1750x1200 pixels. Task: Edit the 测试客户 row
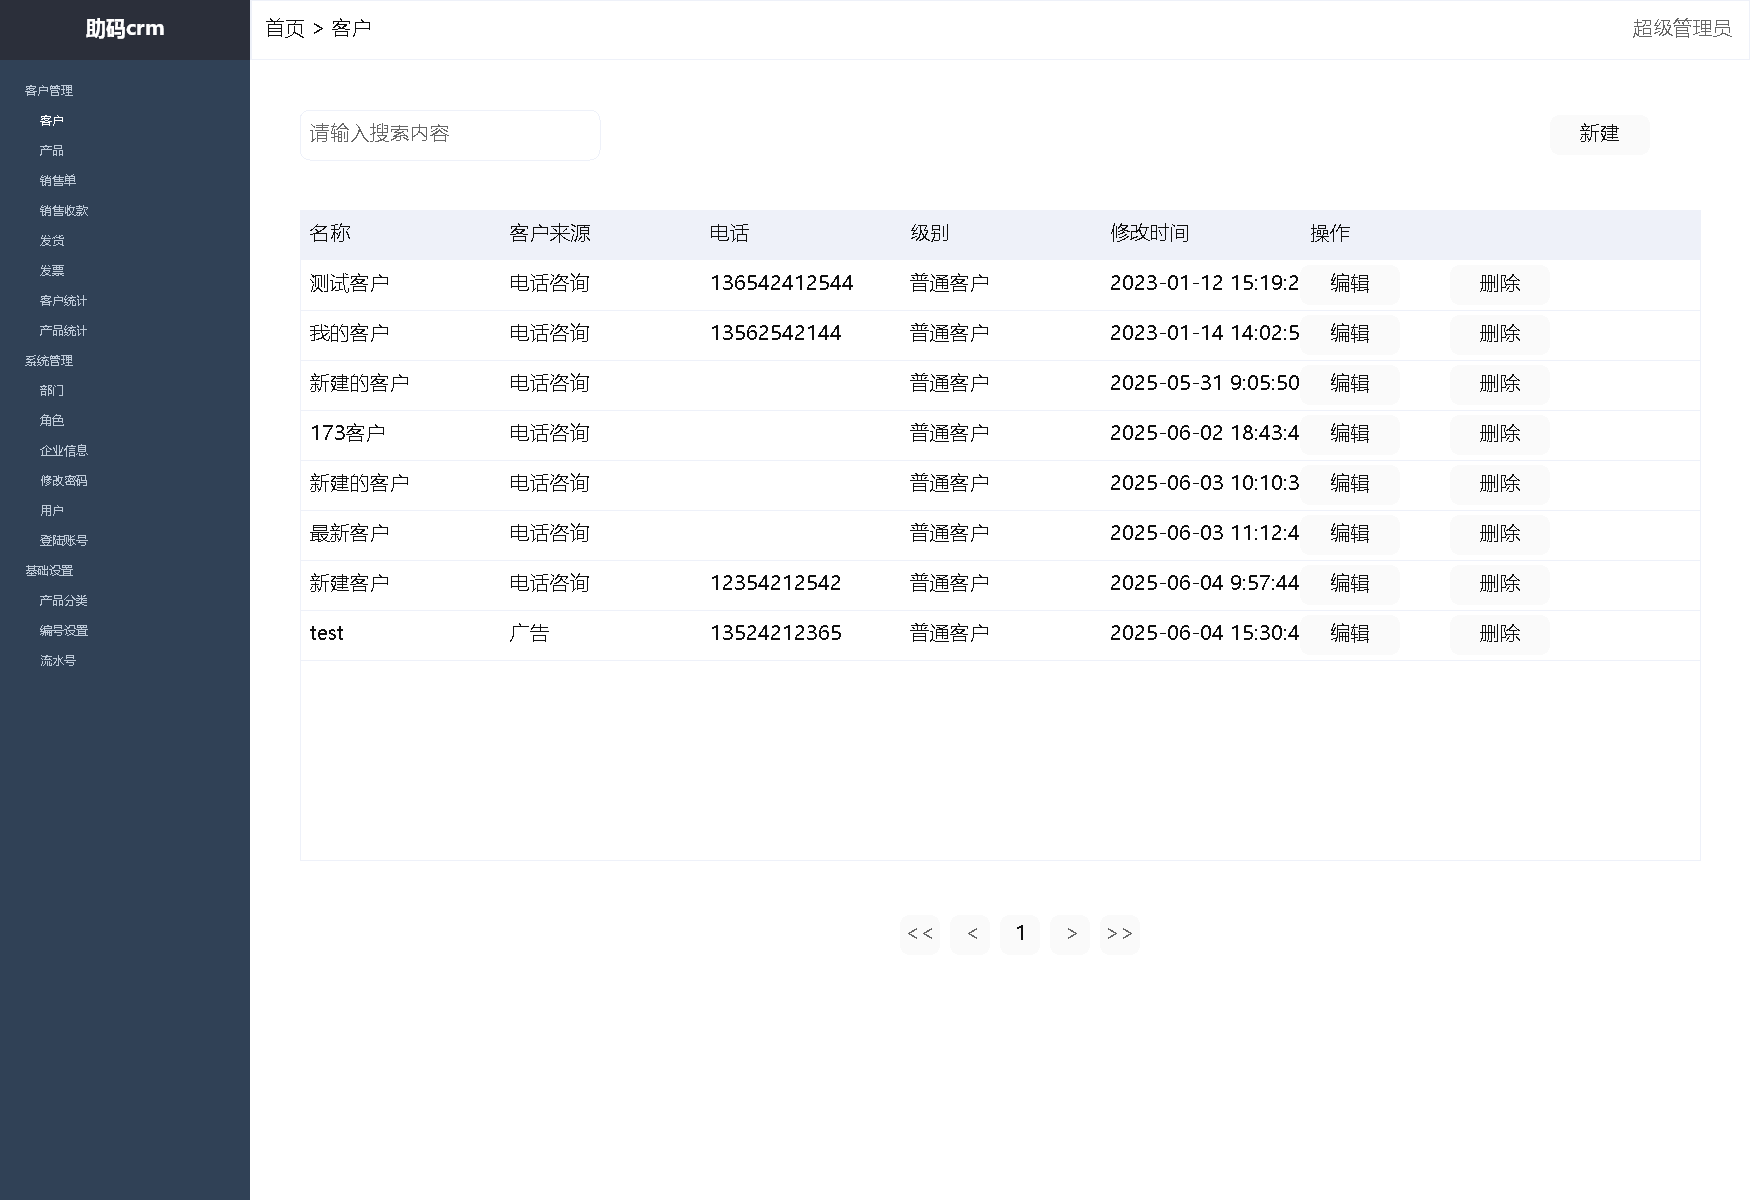click(x=1350, y=284)
